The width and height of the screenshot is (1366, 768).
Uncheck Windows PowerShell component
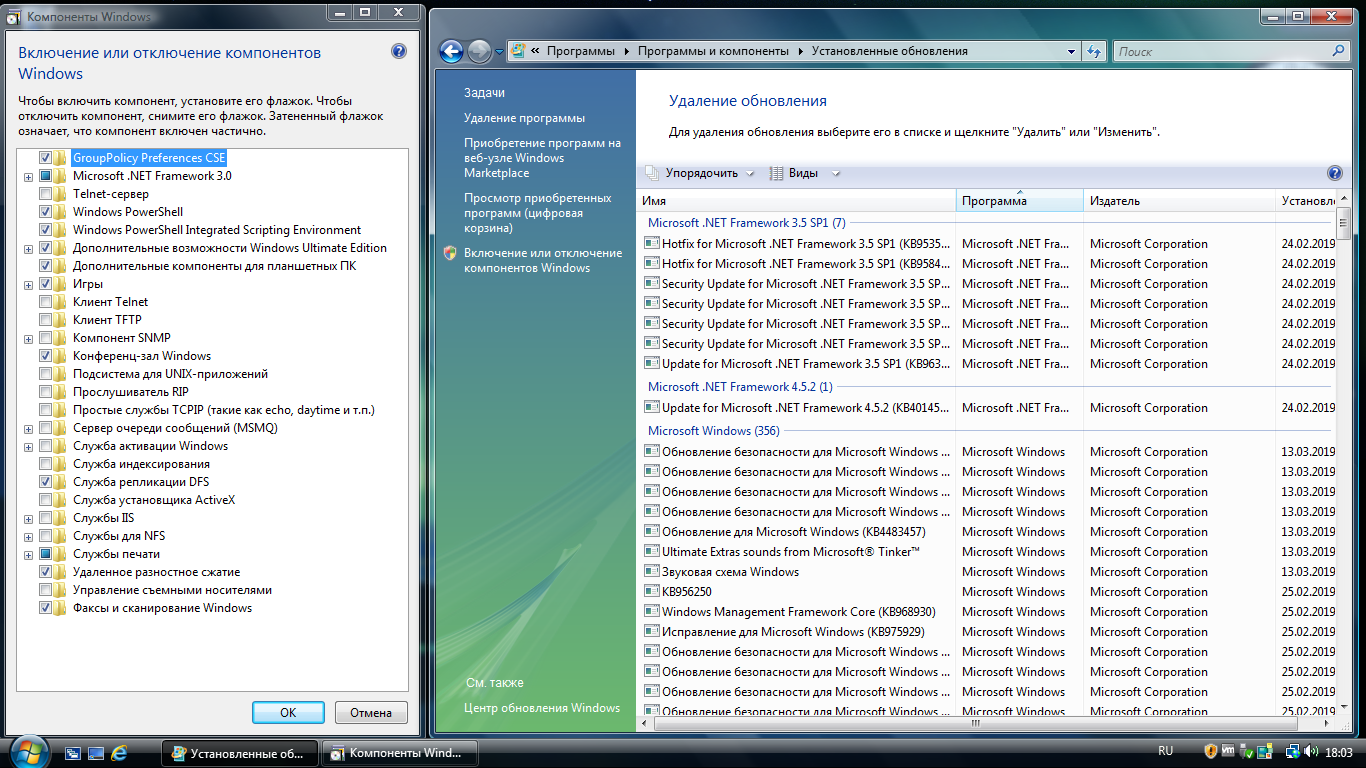46,212
